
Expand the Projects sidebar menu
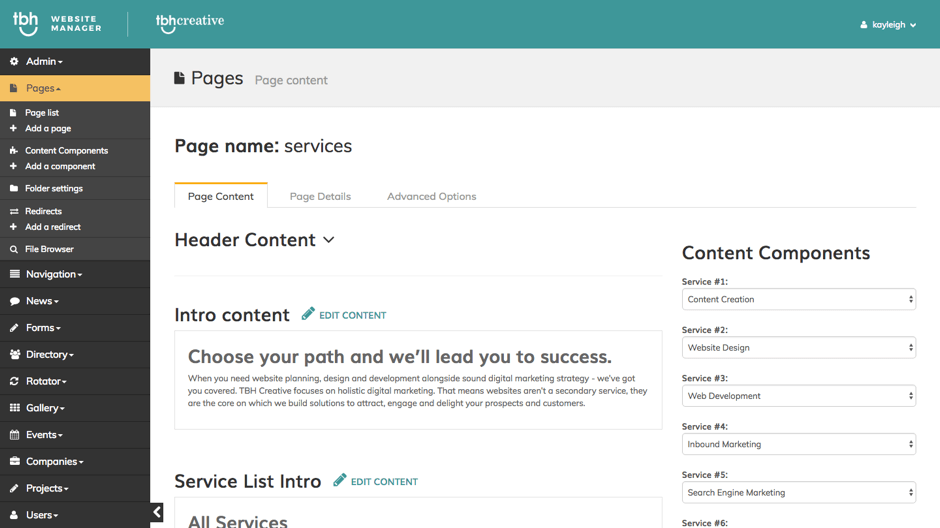pyautogui.click(x=75, y=488)
